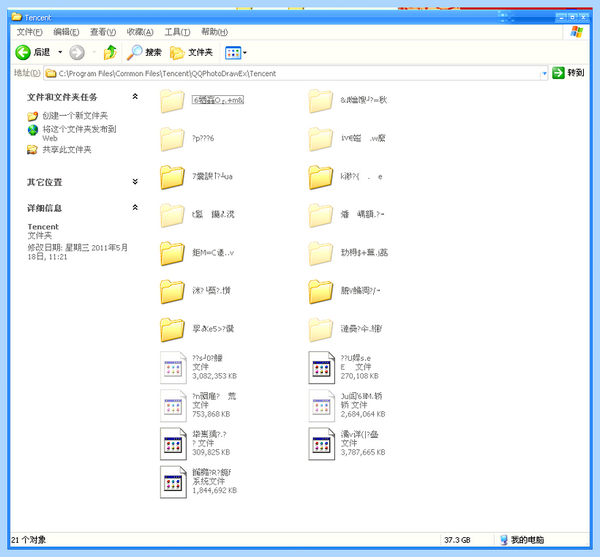
Task: Open the Back history dropdown arrow
Action: pos(60,52)
